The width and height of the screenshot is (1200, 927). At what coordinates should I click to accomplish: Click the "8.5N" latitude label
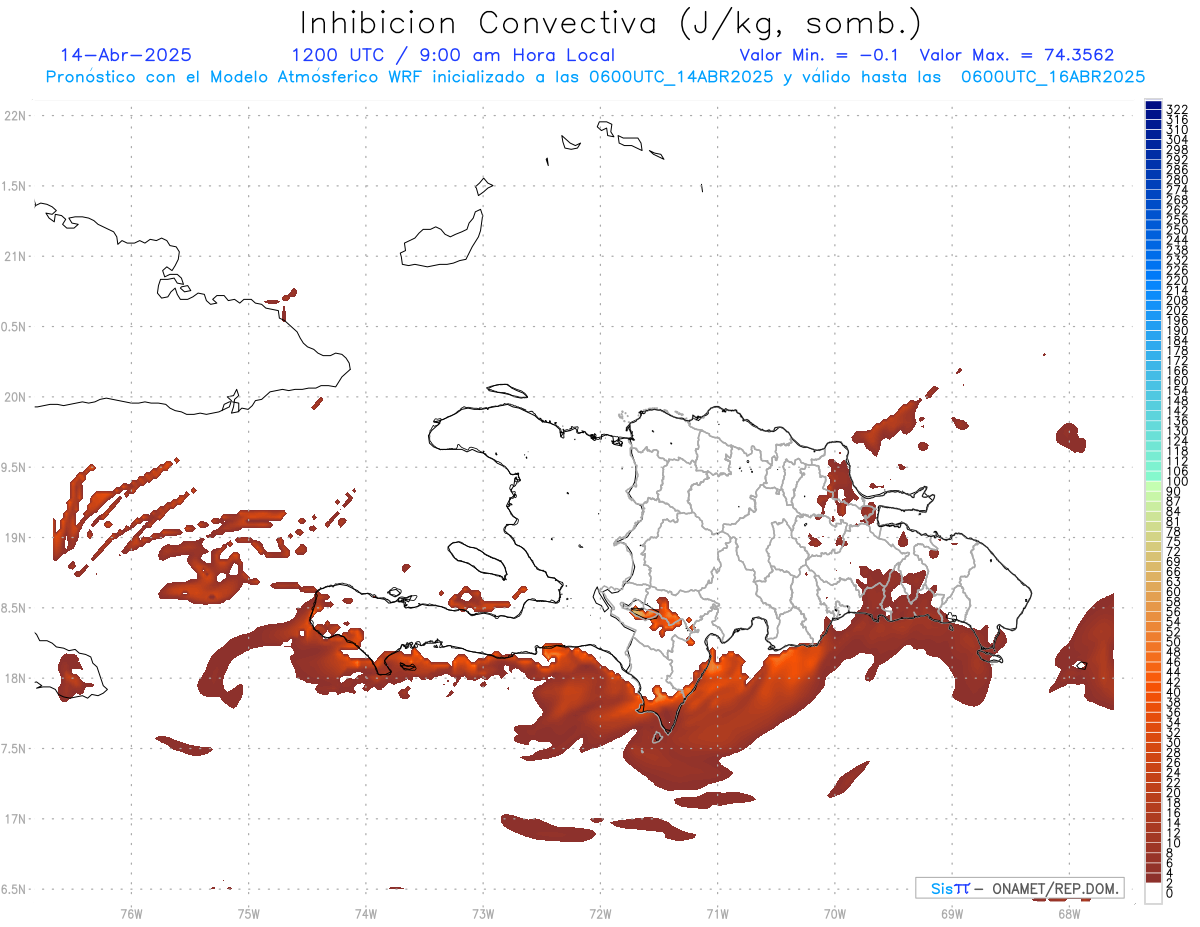tap(15, 608)
